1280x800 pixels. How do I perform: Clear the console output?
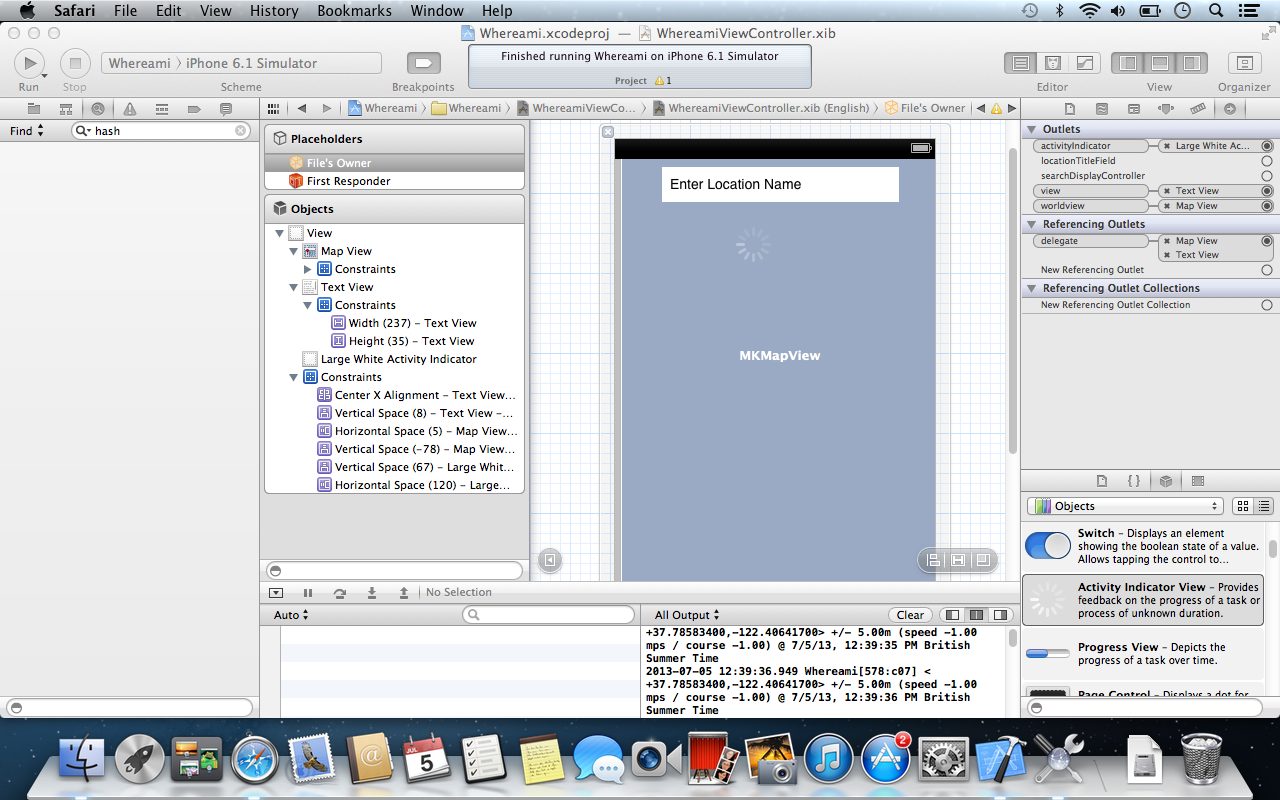pyautogui.click(x=910, y=615)
